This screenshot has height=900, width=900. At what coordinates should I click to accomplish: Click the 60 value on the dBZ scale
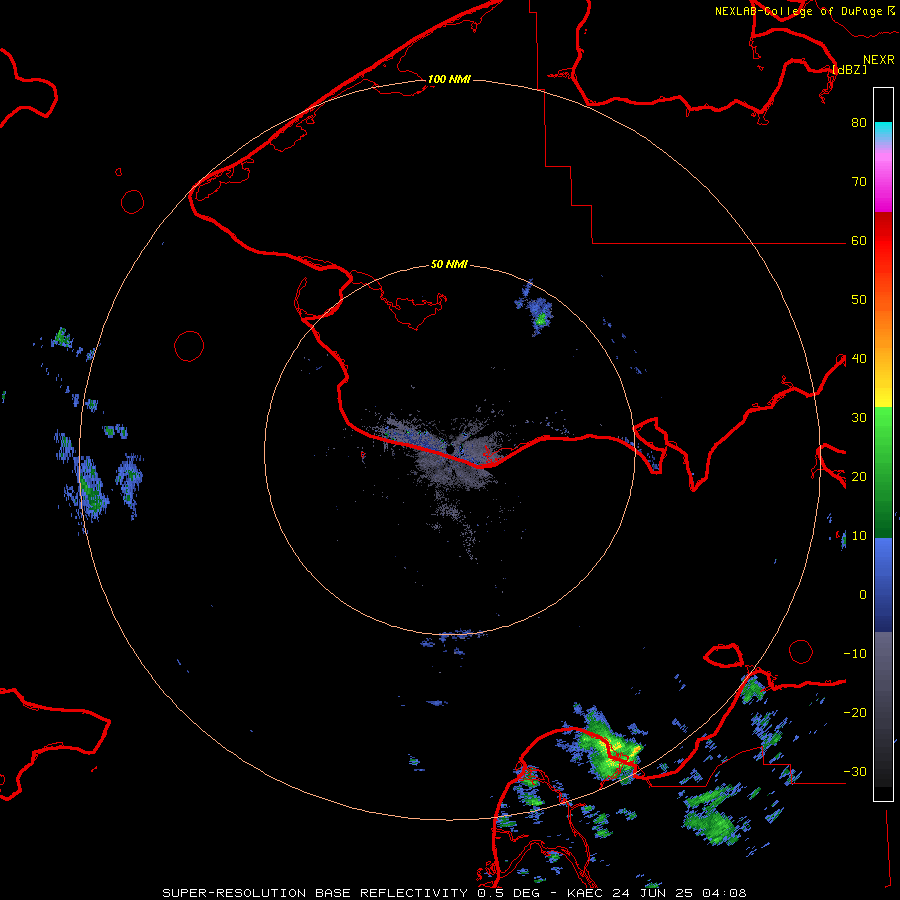pyautogui.click(x=859, y=241)
